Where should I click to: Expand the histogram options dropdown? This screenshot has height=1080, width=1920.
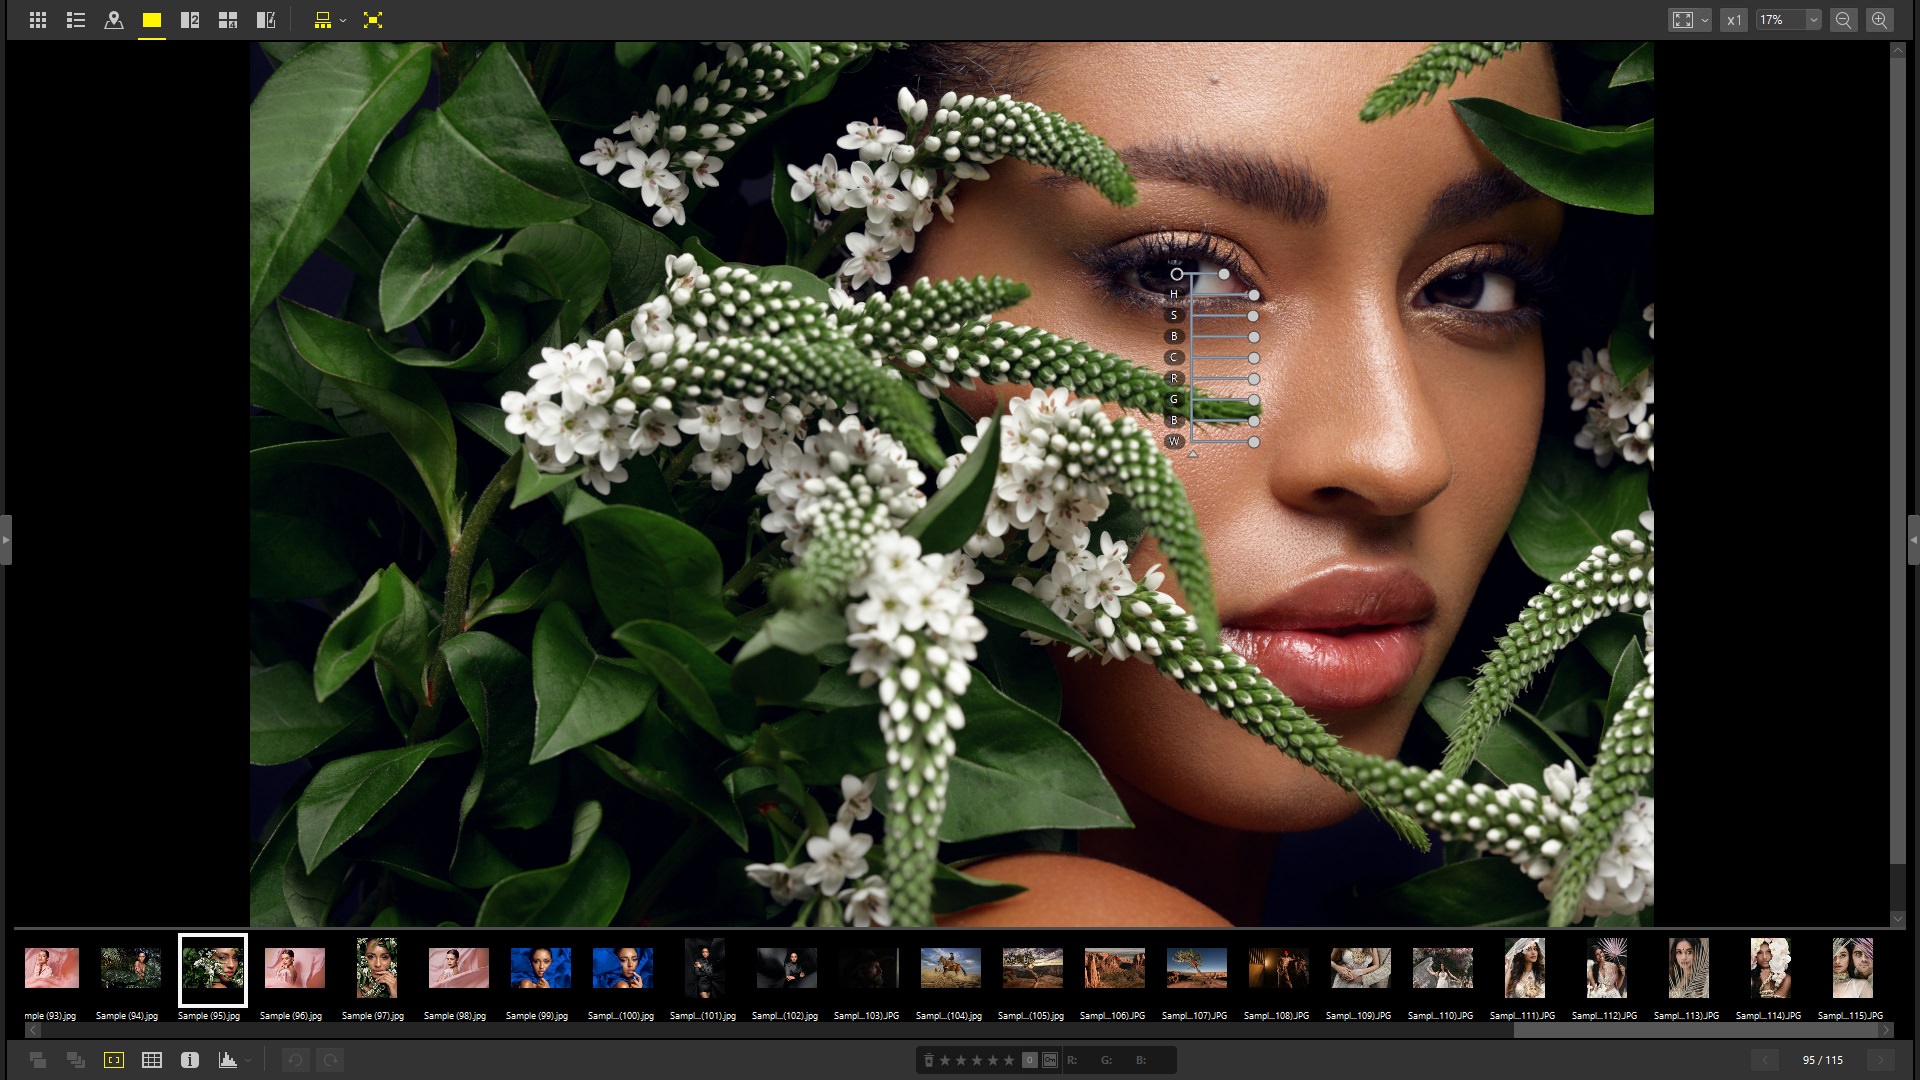[x=249, y=1060]
